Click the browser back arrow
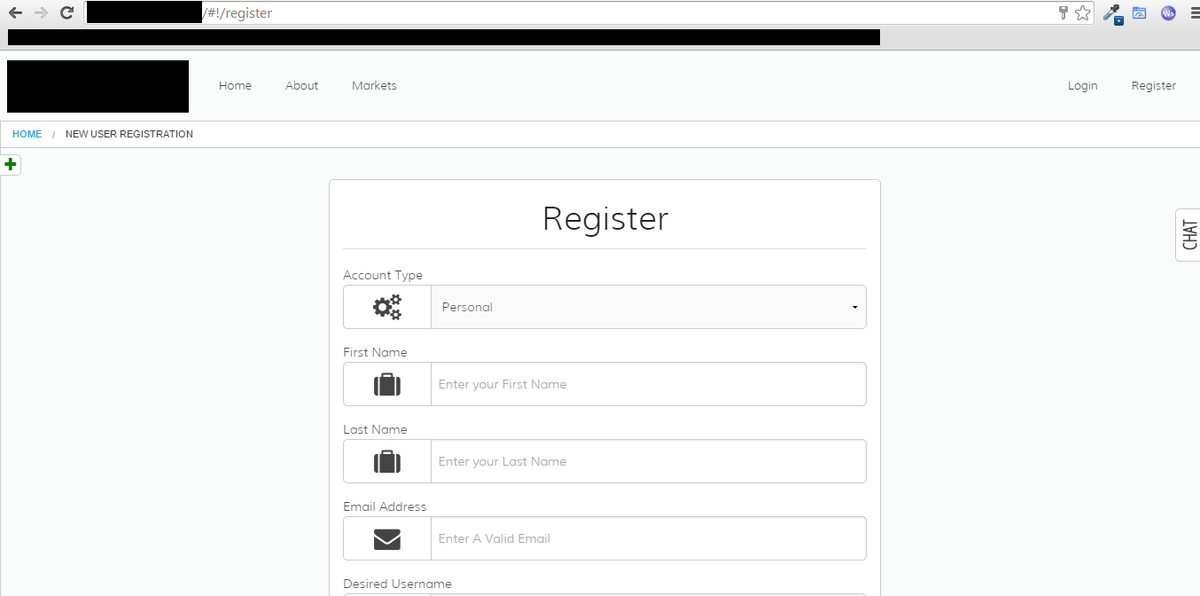Screen dimensions: 1200x596 tap(15, 13)
